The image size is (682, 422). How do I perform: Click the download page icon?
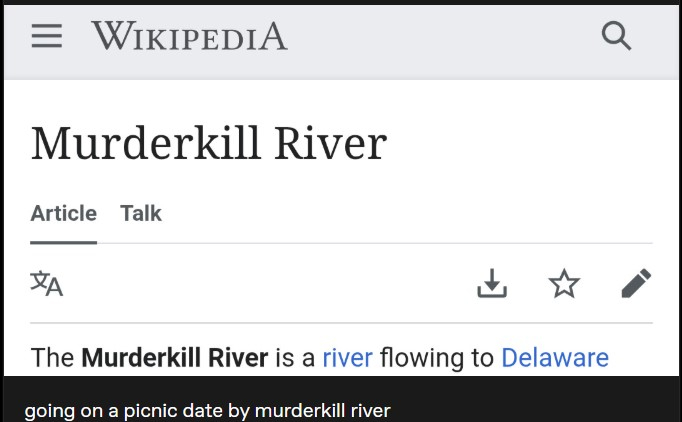click(x=491, y=284)
